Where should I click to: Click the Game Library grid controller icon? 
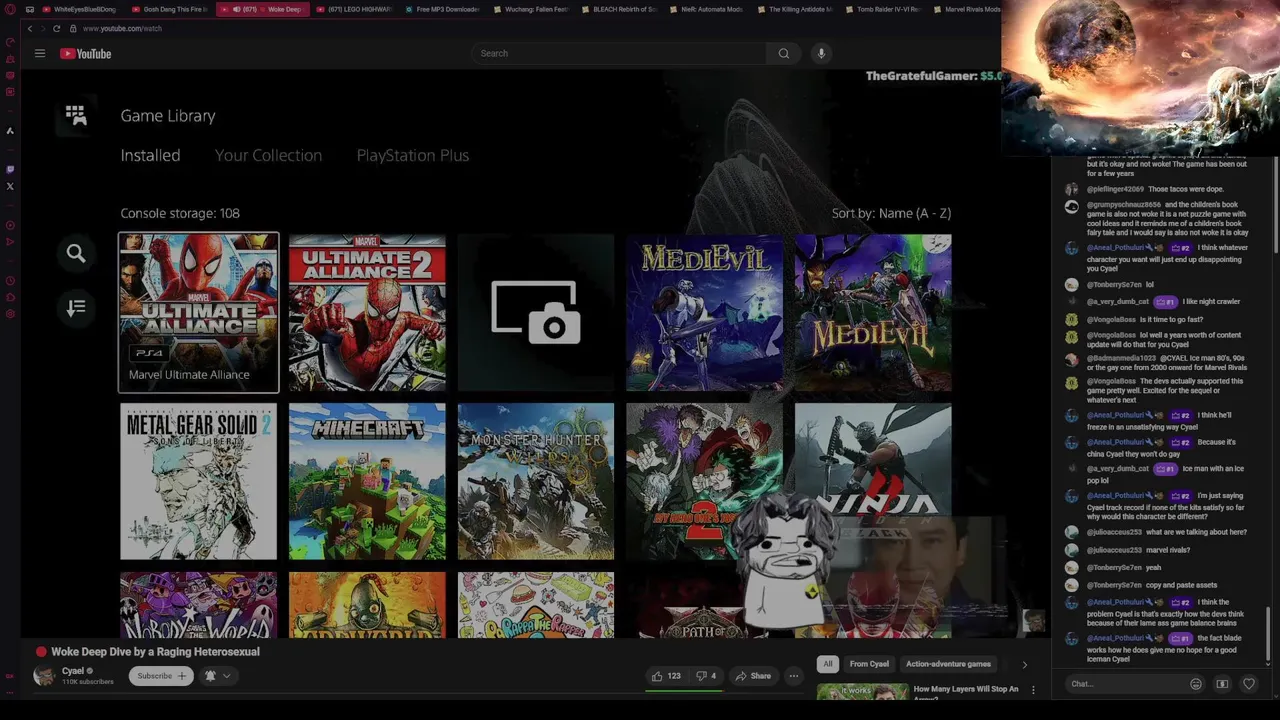coord(76,116)
